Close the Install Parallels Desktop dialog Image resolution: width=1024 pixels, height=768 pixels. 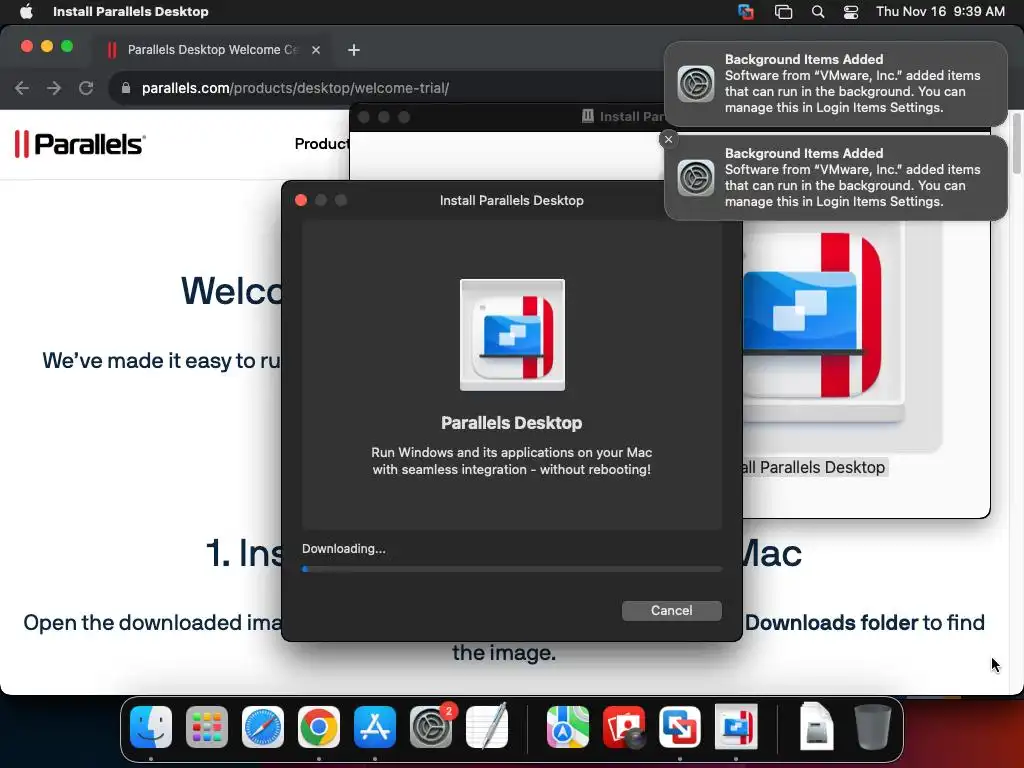pos(301,200)
